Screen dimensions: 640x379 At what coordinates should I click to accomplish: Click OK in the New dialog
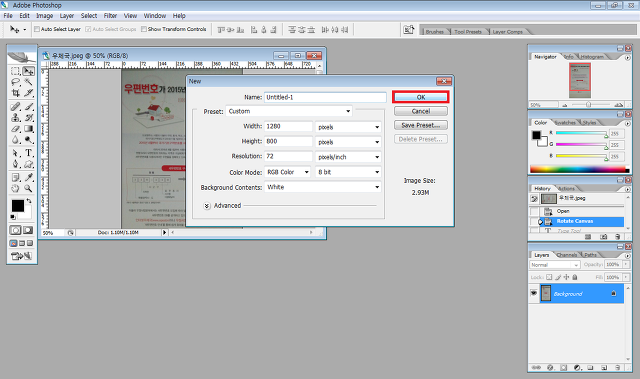[421, 97]
